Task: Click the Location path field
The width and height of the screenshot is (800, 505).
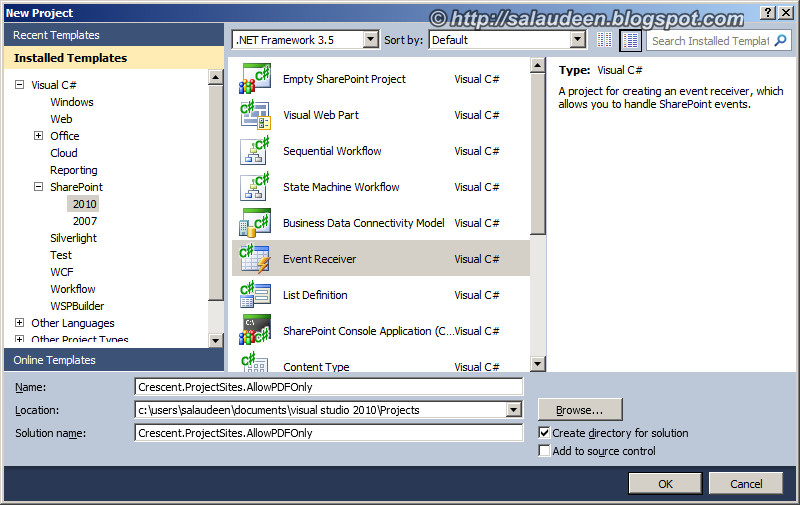Action: (x=321, y=410)
